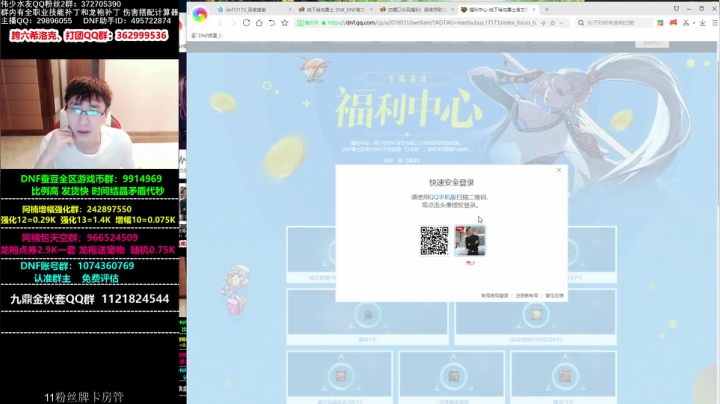Close the active 福利中心 tab

(534, 9)
